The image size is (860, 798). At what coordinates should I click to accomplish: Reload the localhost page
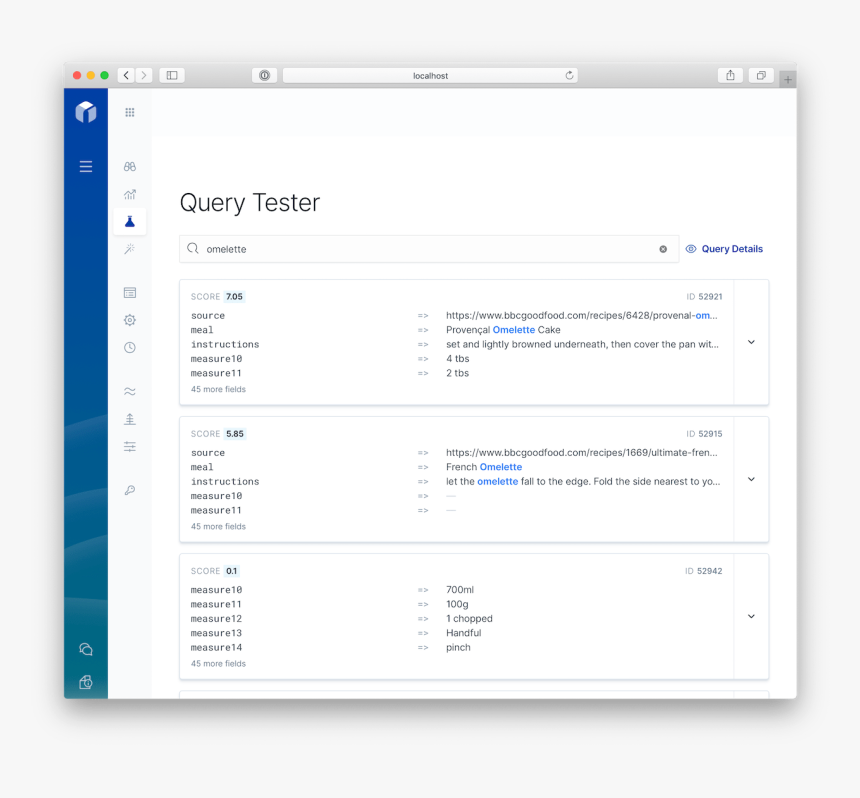(x=569, y=75)
